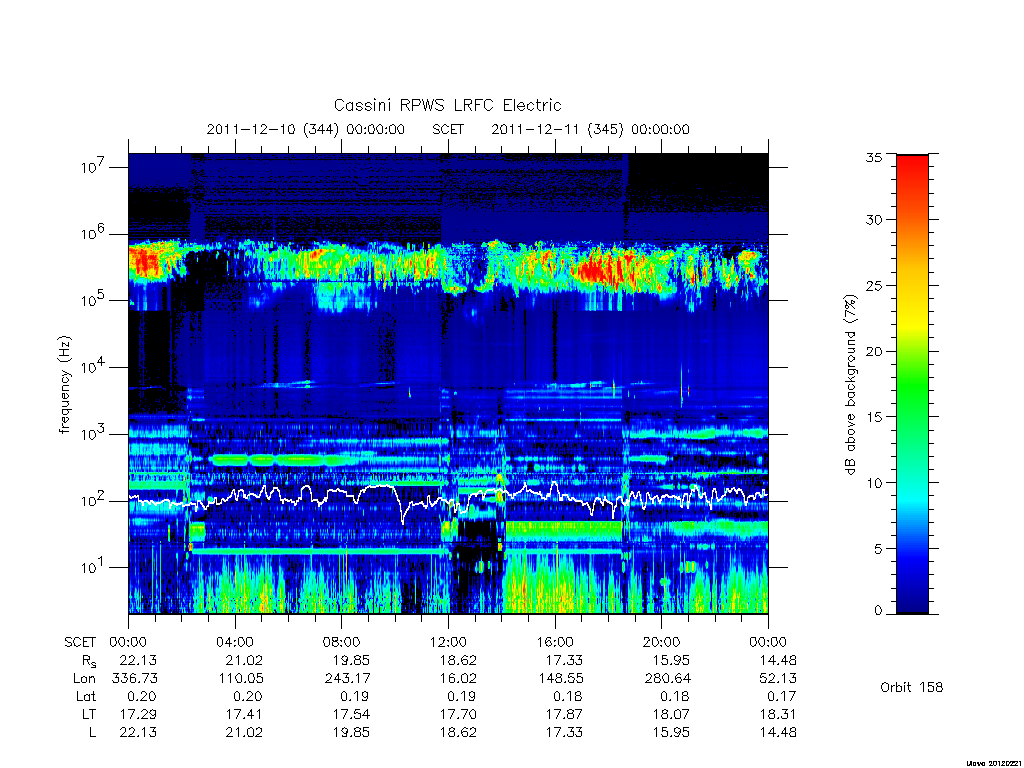
Task: Click the 'Cassini RPWS LRFC Electric' plot title
Action: click(447, 105)
